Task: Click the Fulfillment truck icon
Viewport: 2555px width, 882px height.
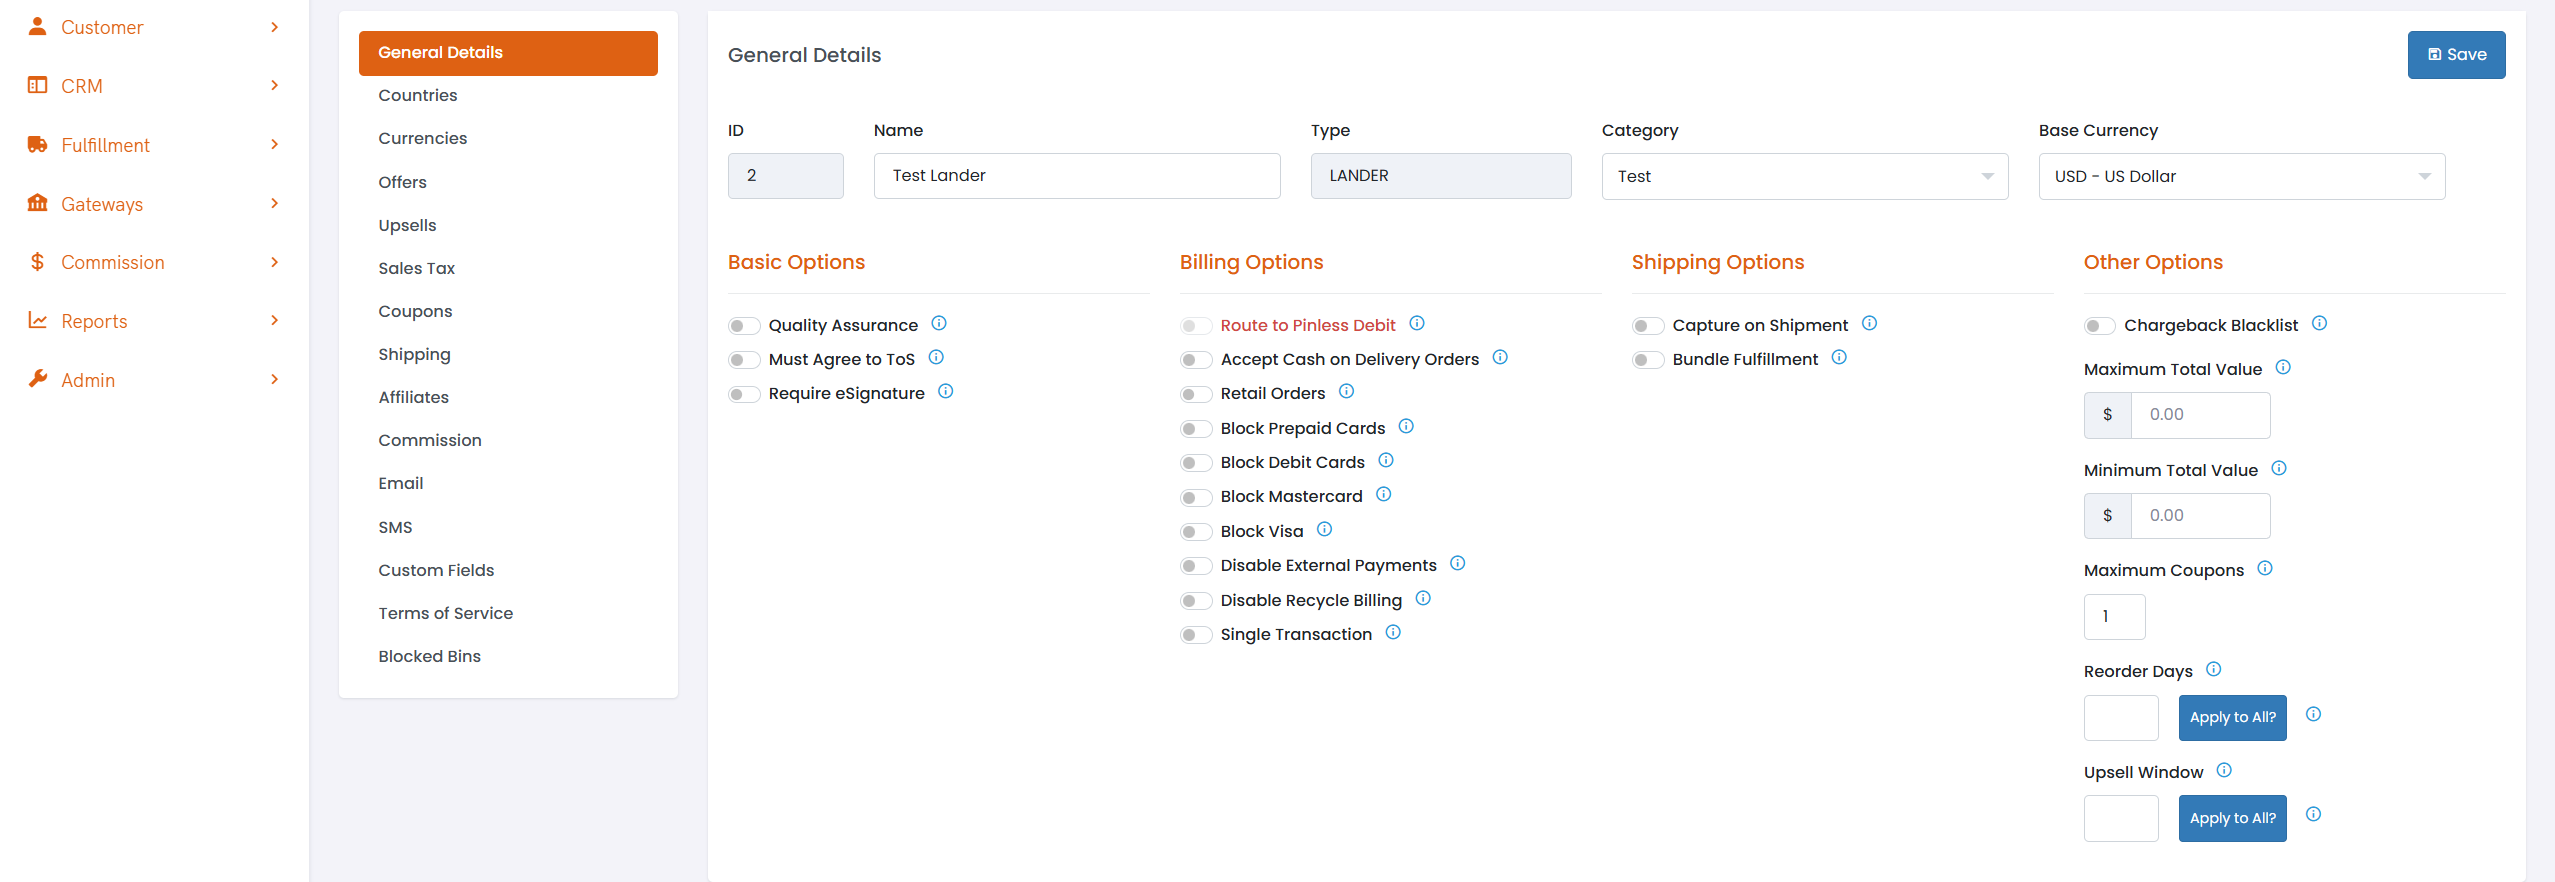Action: (38, 145)
